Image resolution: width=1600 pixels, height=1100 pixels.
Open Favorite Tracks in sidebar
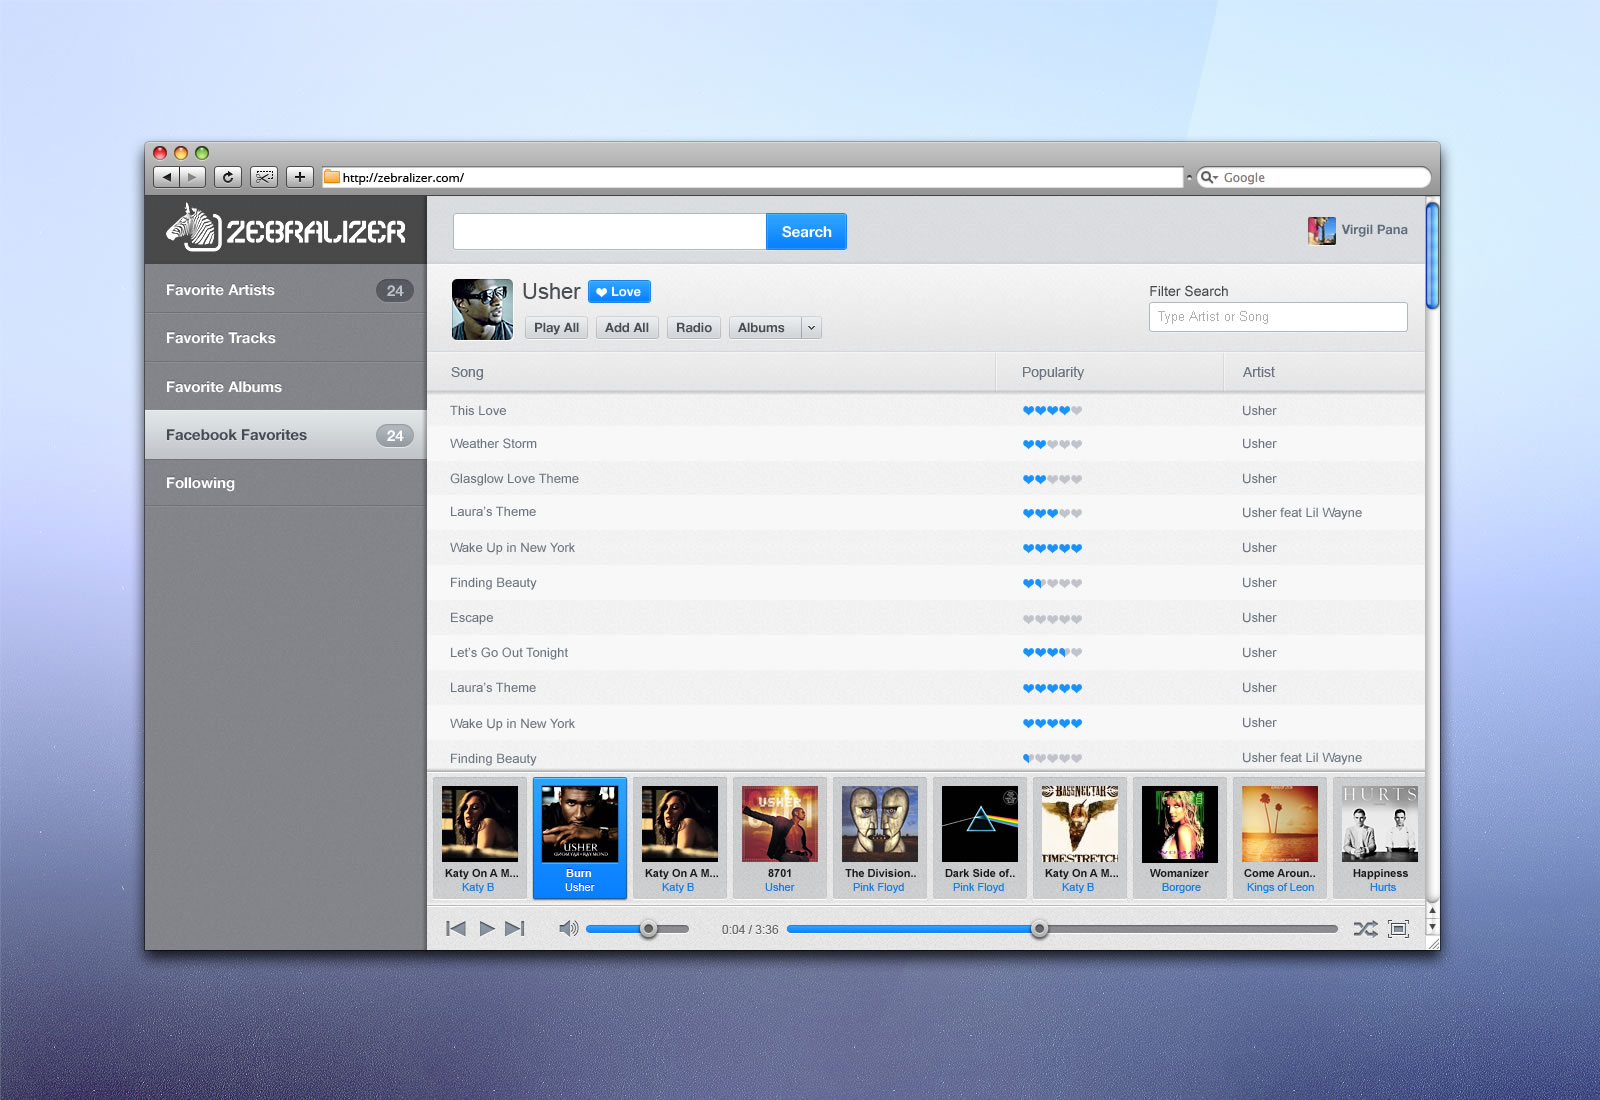[286, 338]
